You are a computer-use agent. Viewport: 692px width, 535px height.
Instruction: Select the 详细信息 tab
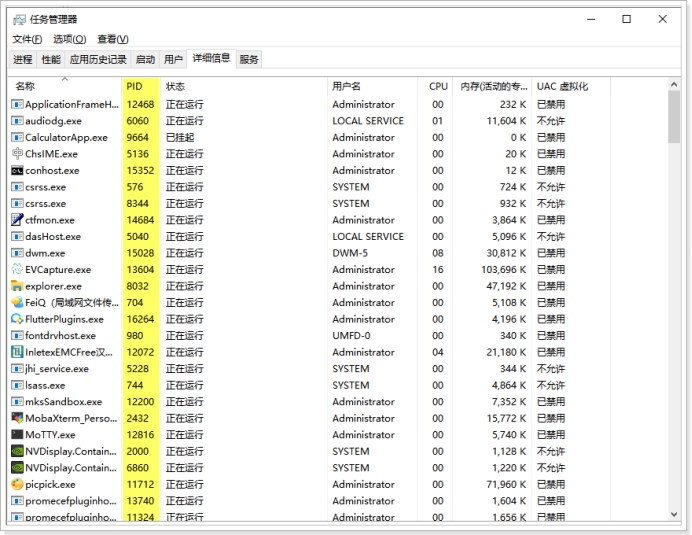point(211,58)
